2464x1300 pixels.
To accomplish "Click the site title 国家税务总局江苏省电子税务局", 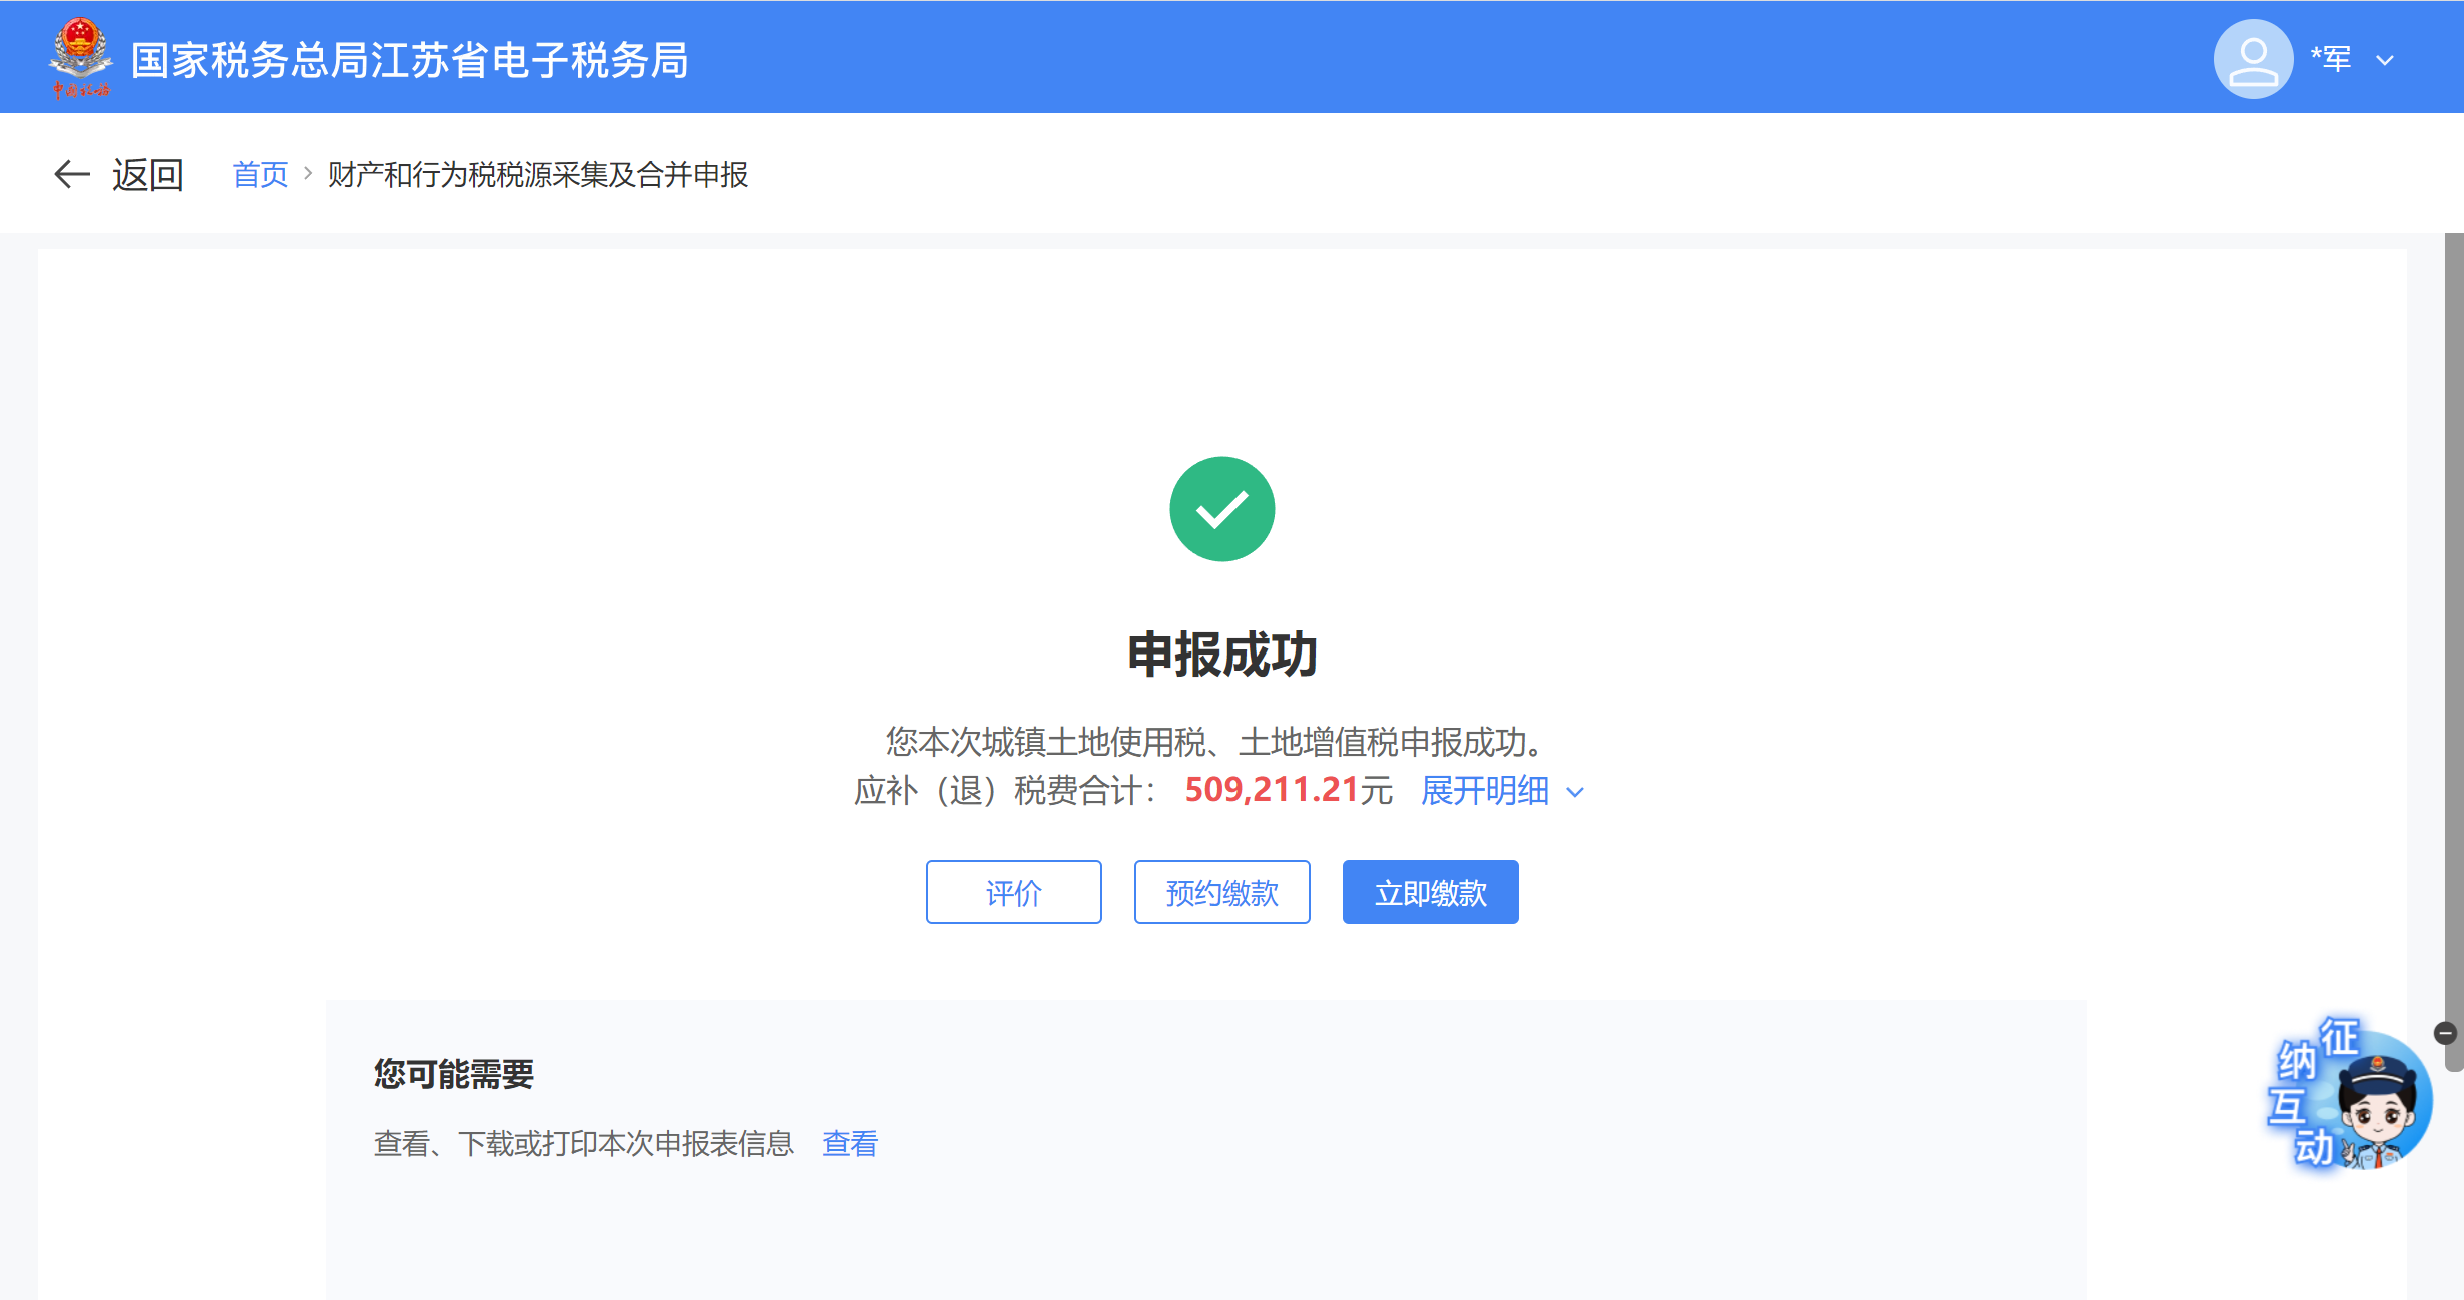I will [410, 60].
